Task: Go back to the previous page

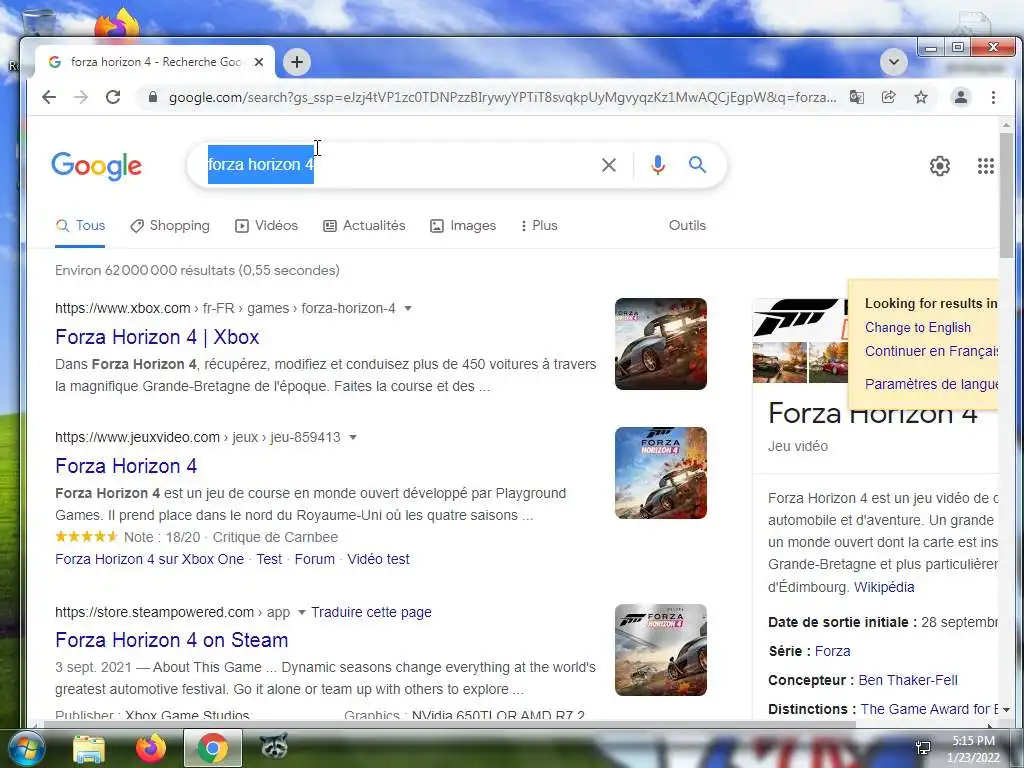Action: pyautogui.click(x=49, y=97)
